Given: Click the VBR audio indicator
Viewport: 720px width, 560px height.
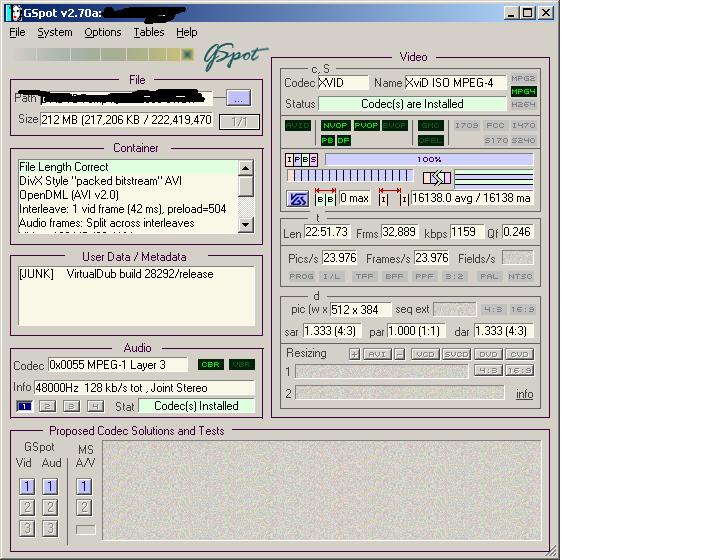Looking at the screenshot, I should (x=242, y=364).
